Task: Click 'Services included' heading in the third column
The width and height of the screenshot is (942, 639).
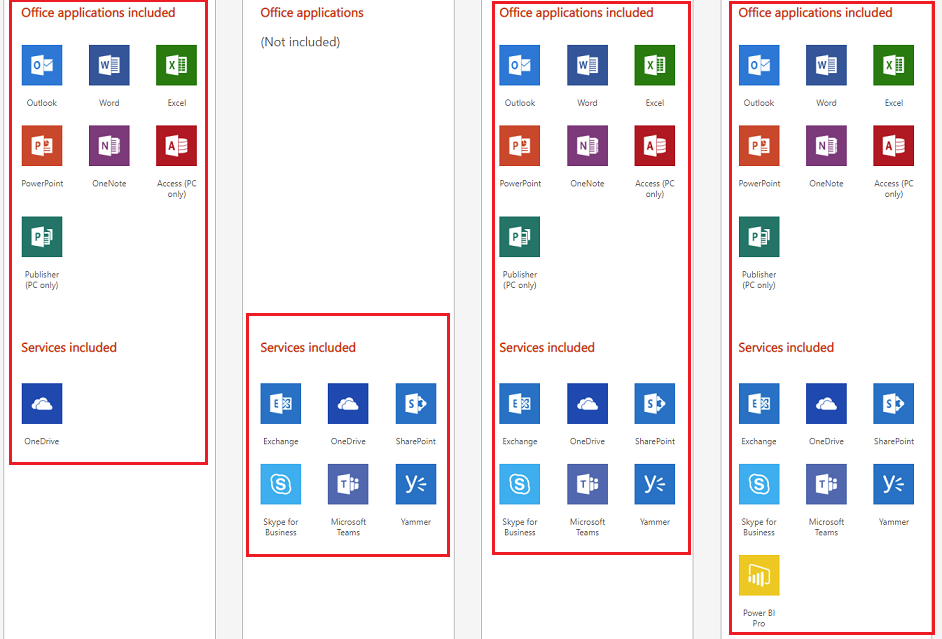Action: point(547,347)
